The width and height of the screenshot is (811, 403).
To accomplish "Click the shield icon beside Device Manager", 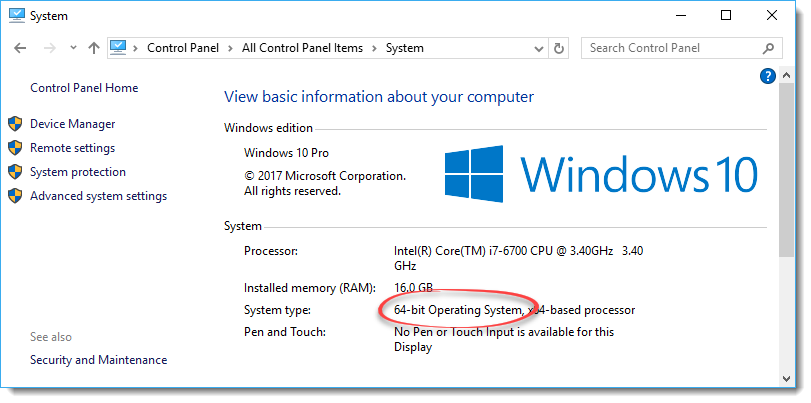I will coord(16,124).
